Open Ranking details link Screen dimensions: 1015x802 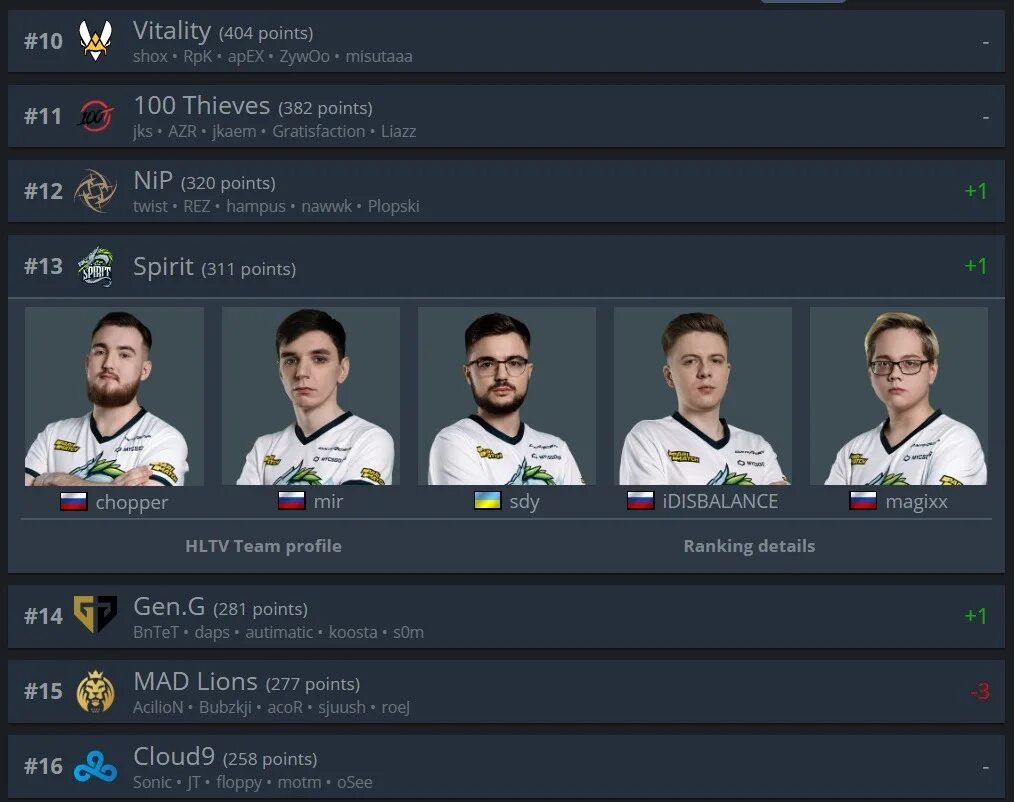pyautogui.click(x=749, y=546)
